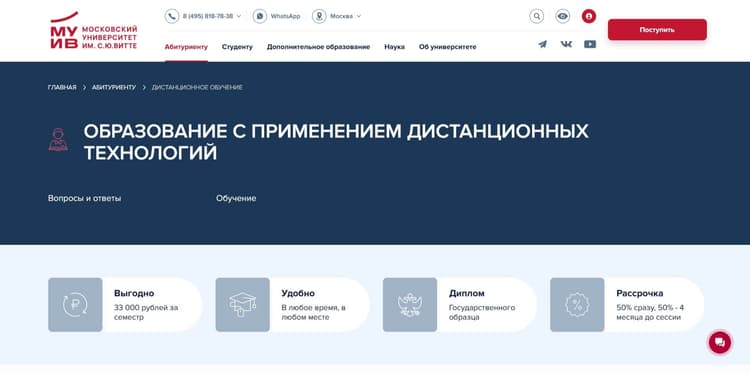
Task: Click the main page heading text
Action: pyautogui.click(x=336, y=142)
